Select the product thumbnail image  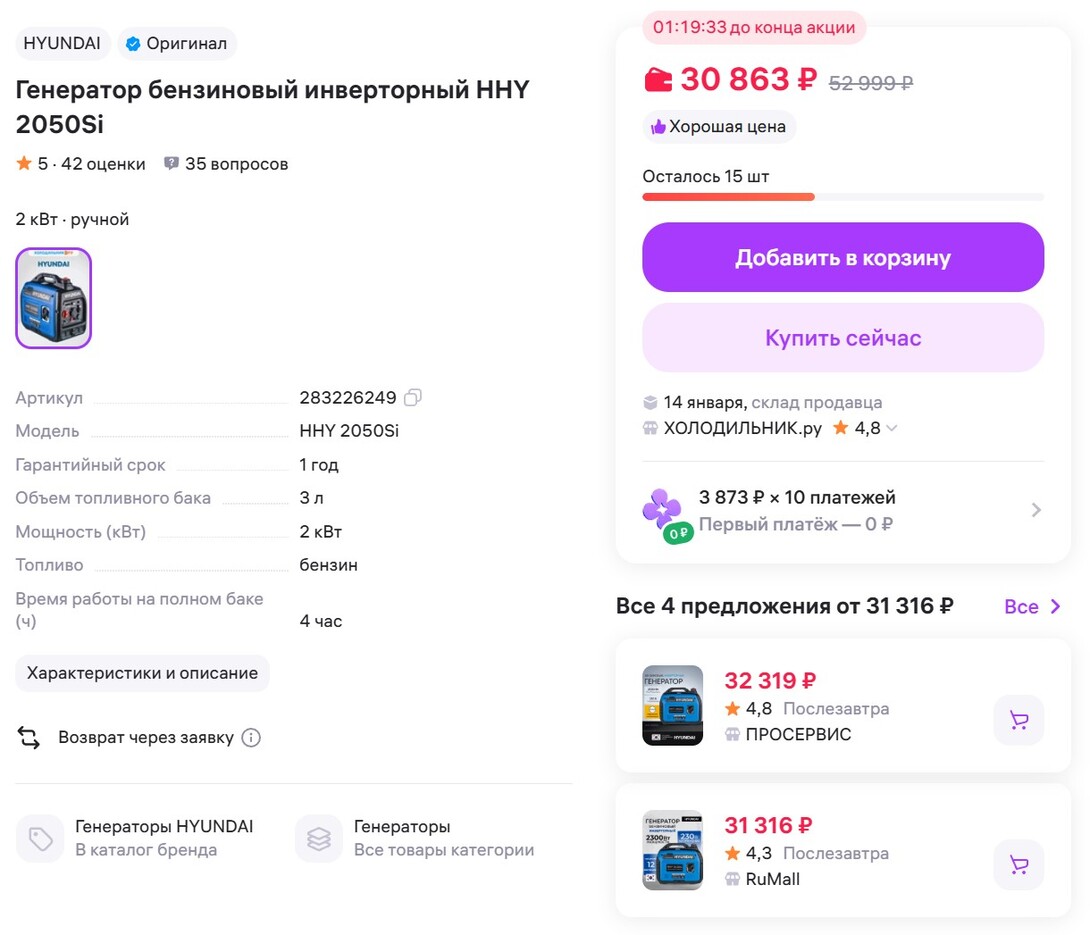[53, 298]
